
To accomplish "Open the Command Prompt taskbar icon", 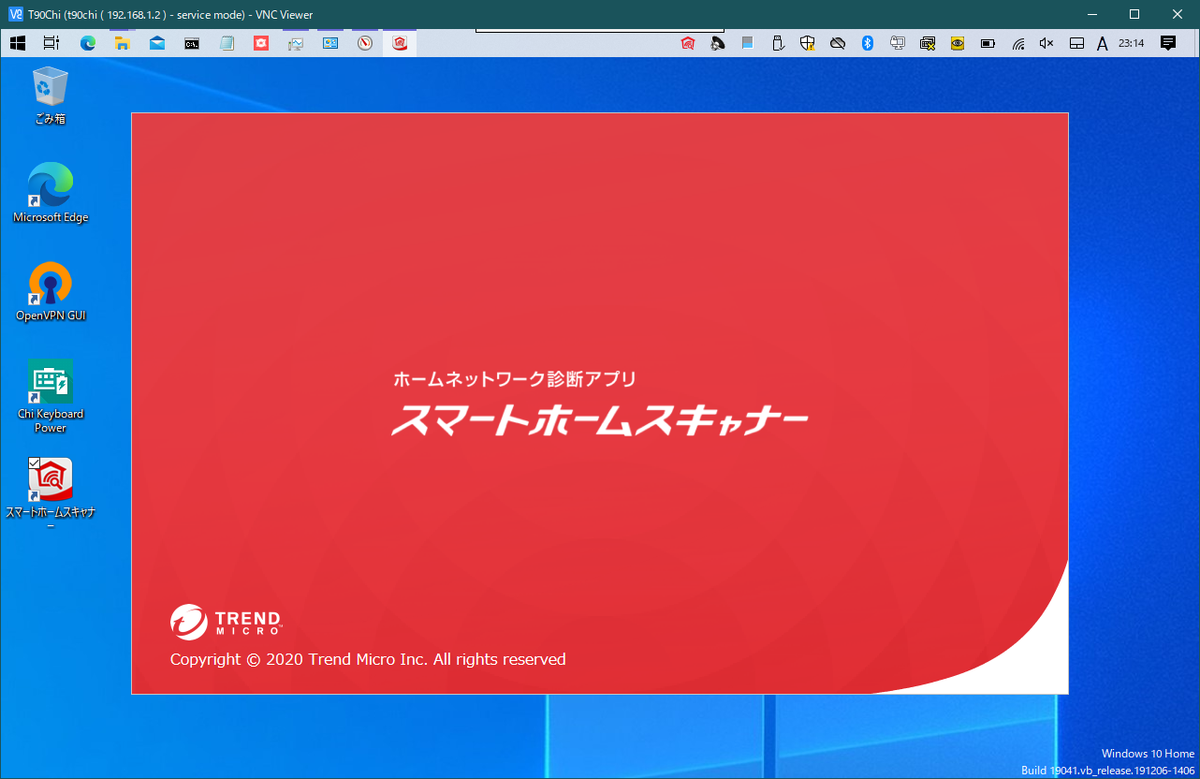I will coord(191,43).
